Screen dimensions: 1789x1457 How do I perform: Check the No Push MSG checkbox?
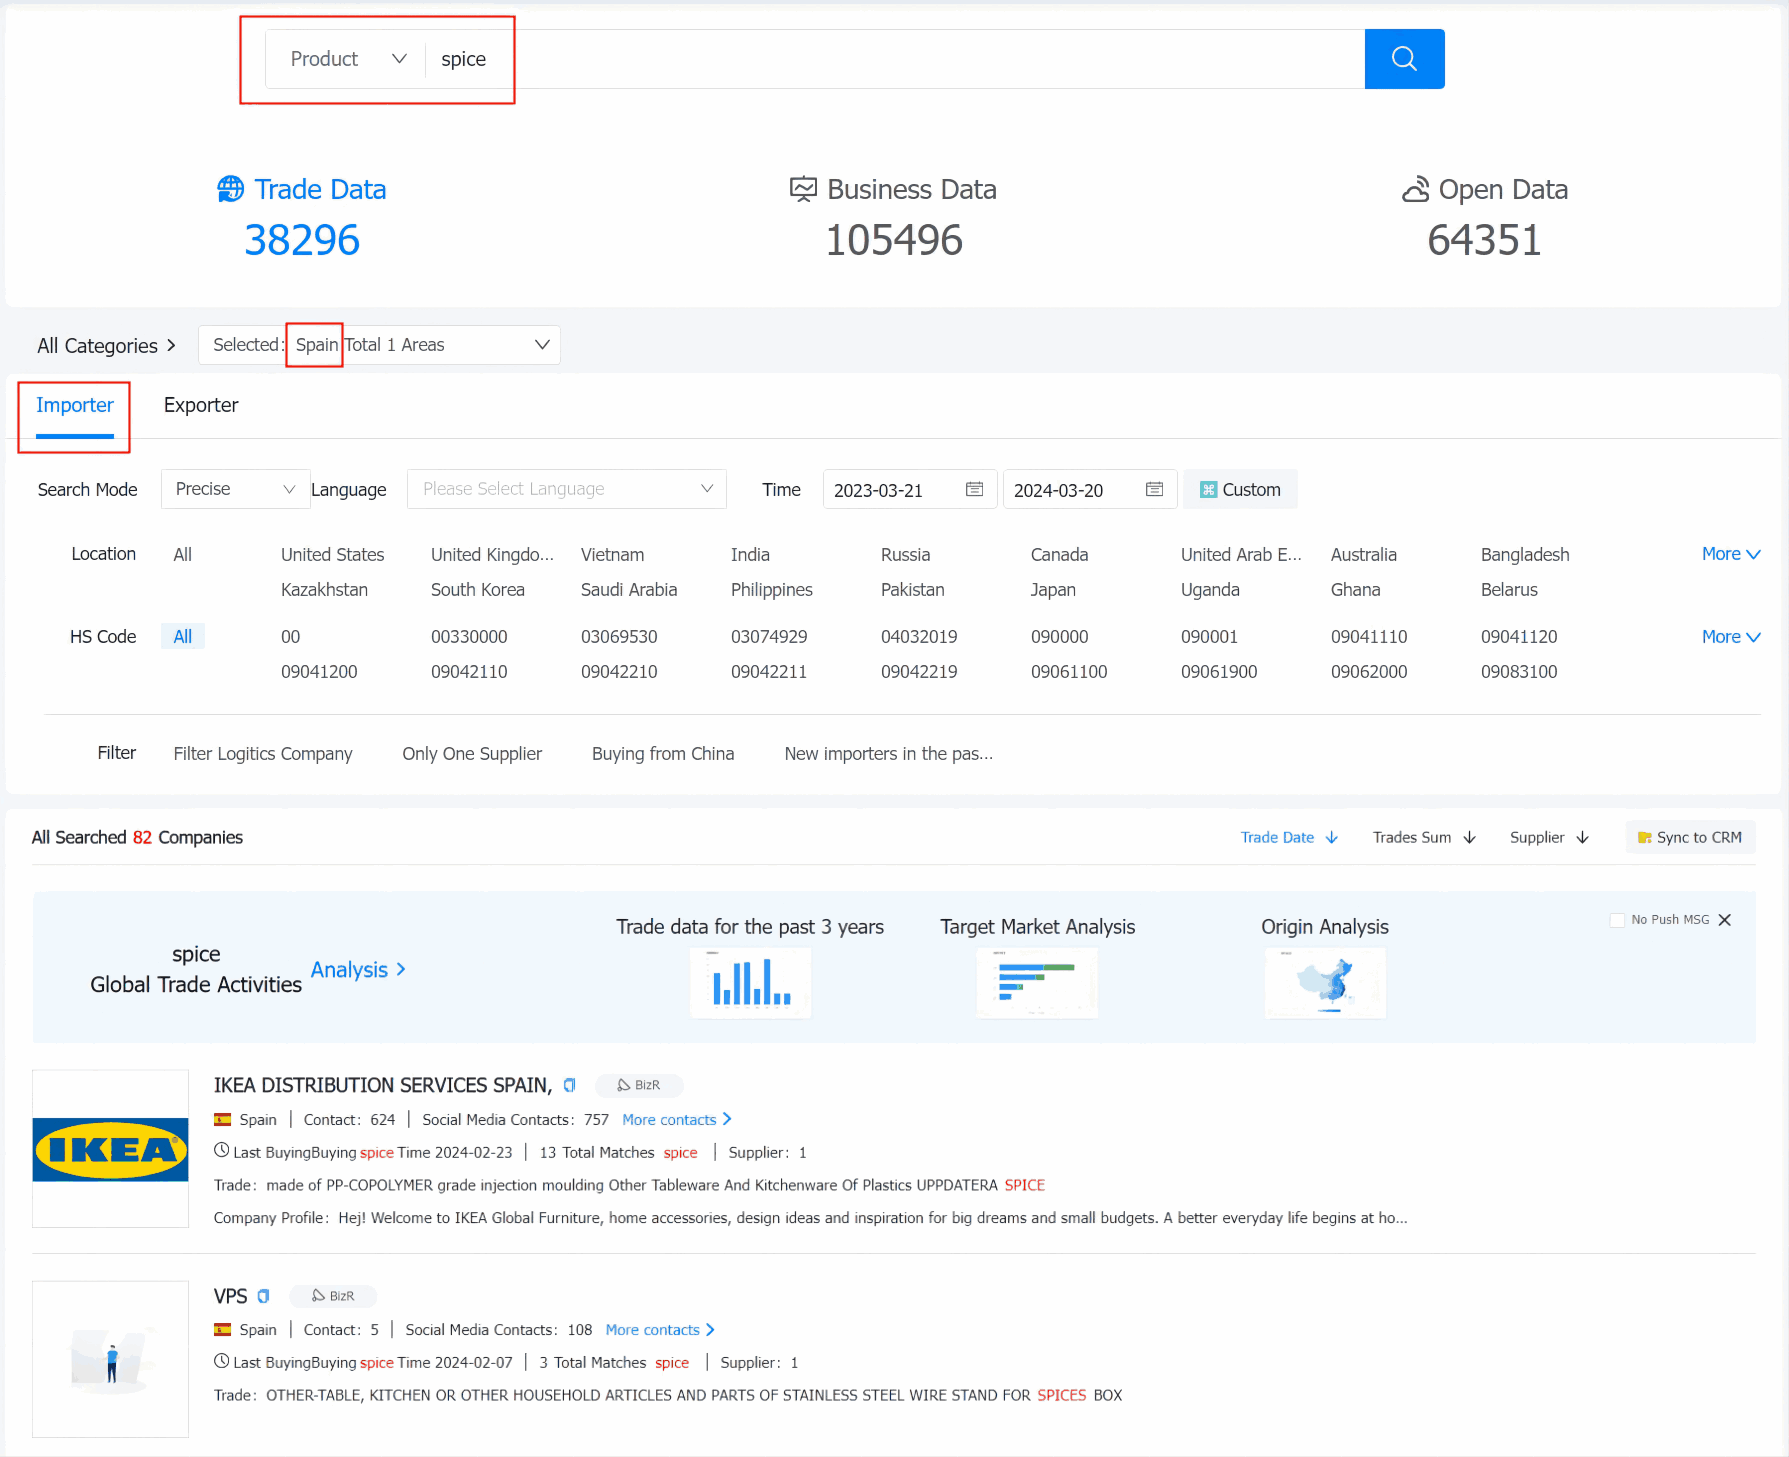point(1617,920)
